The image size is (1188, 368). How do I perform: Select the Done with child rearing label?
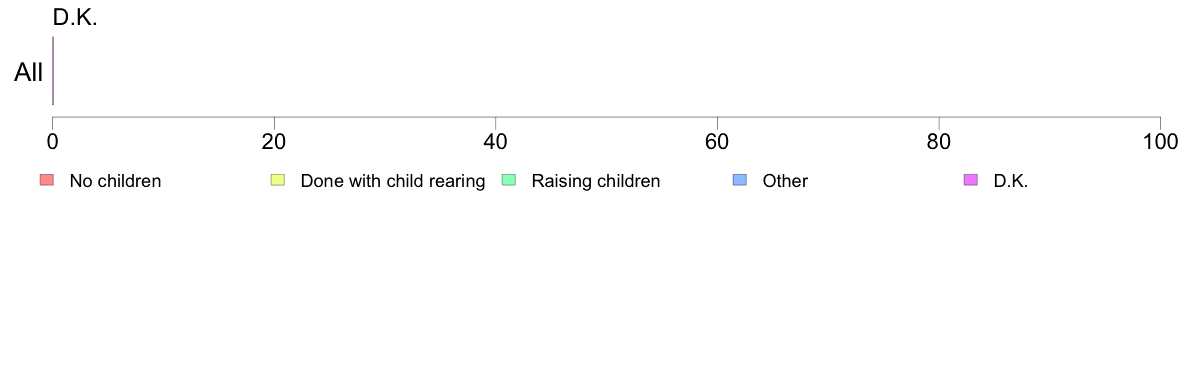[x=392, y=181]
